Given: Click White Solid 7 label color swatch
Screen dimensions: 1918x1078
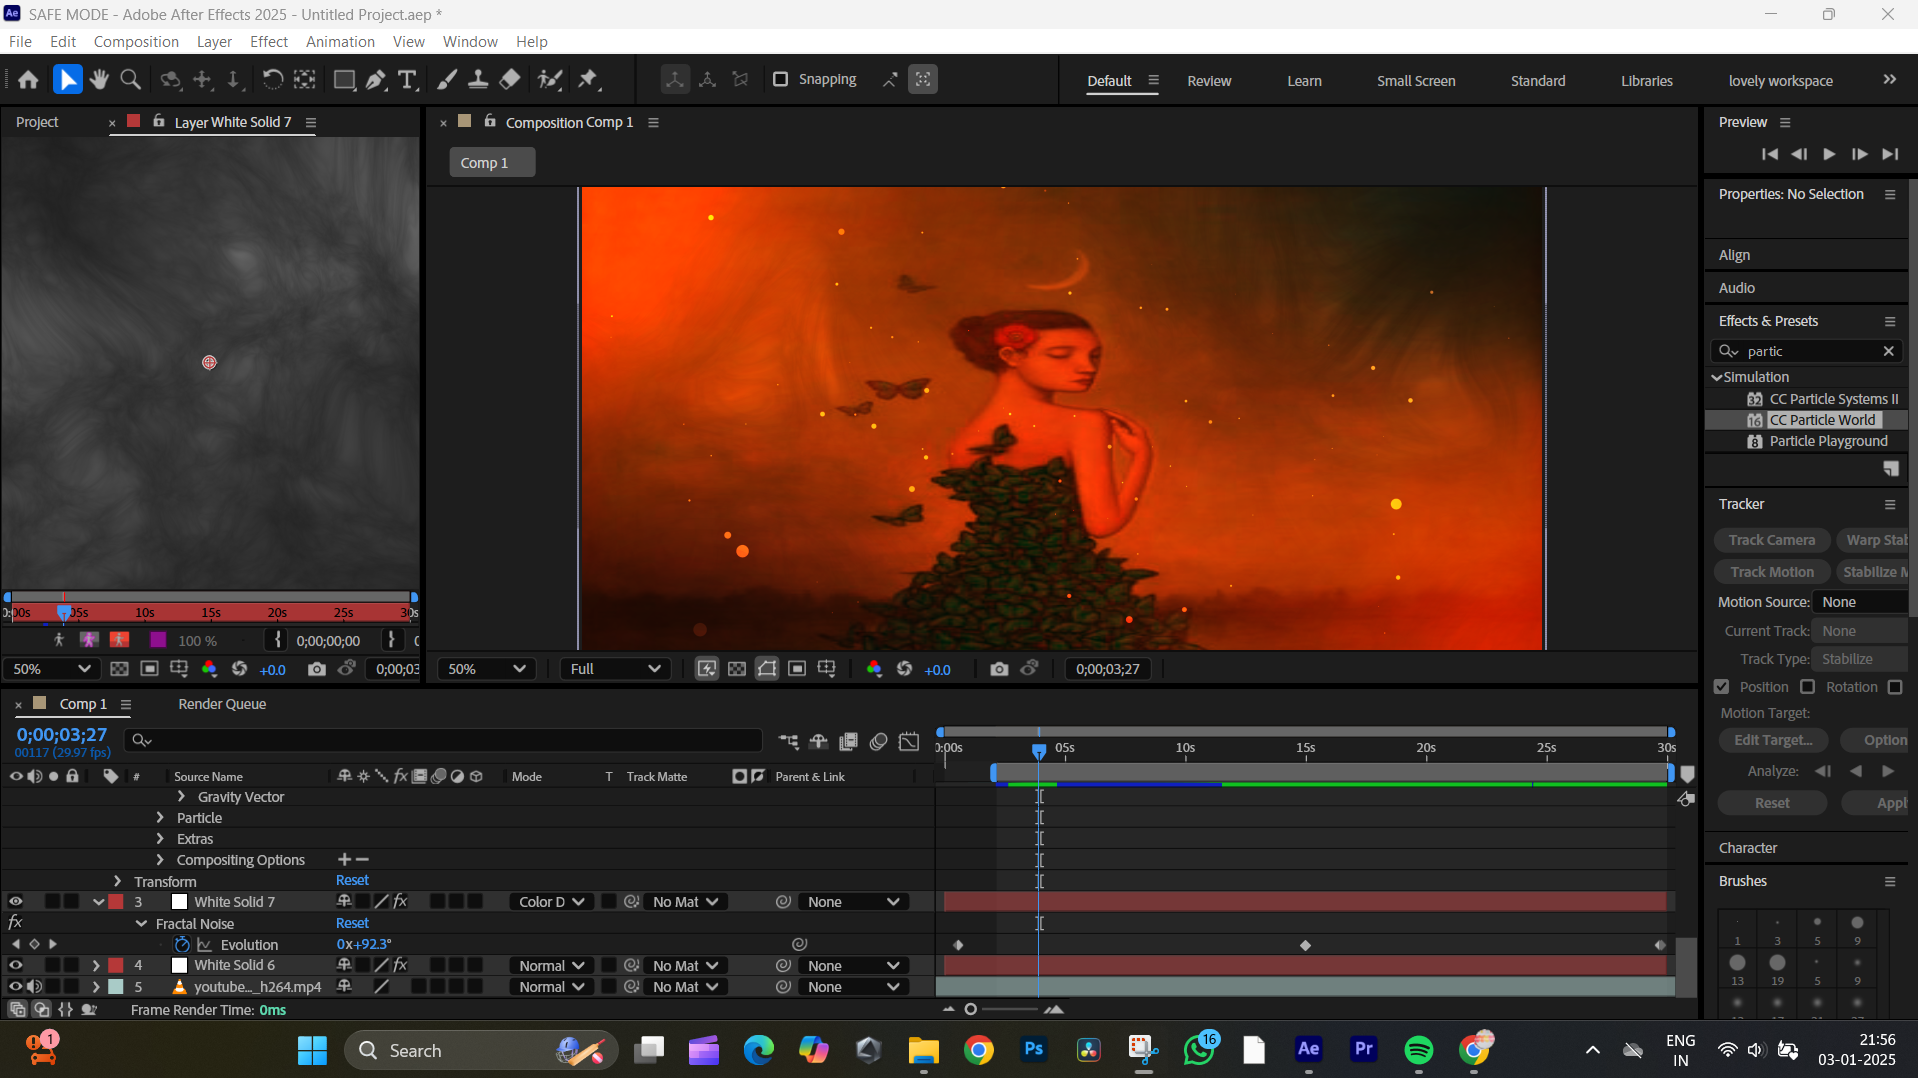Looking at the screenshot, I should 116,901.
